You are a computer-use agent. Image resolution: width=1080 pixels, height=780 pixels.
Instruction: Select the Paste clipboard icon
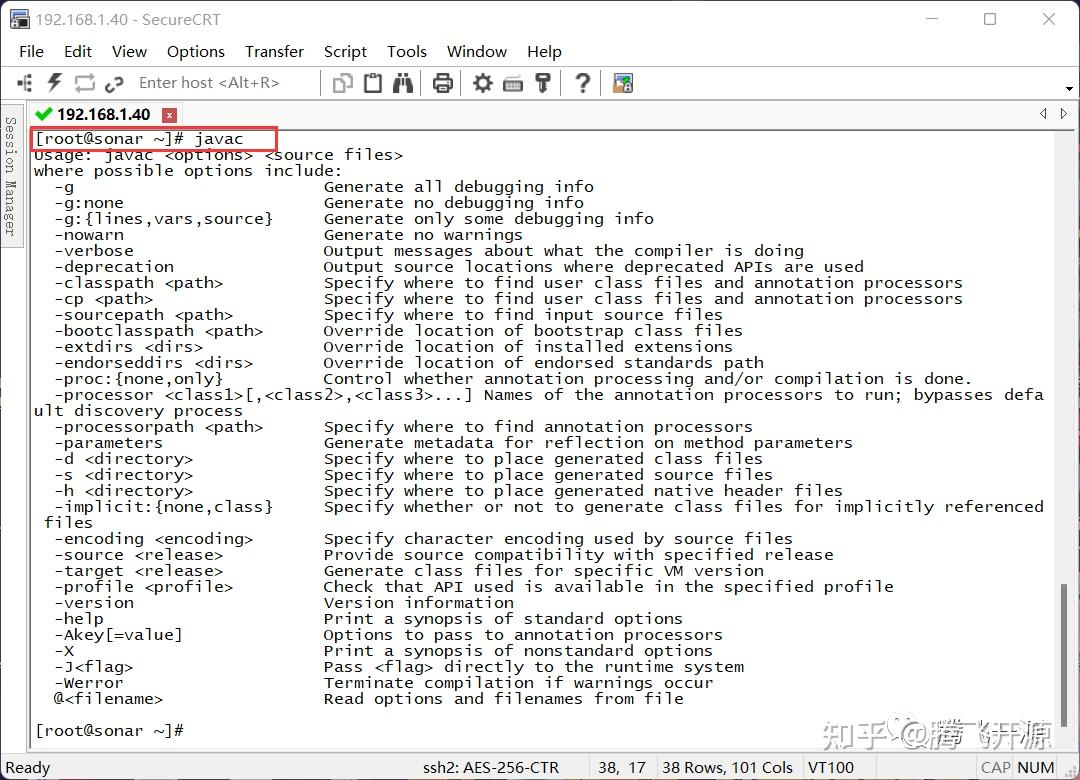click(372, 83)
